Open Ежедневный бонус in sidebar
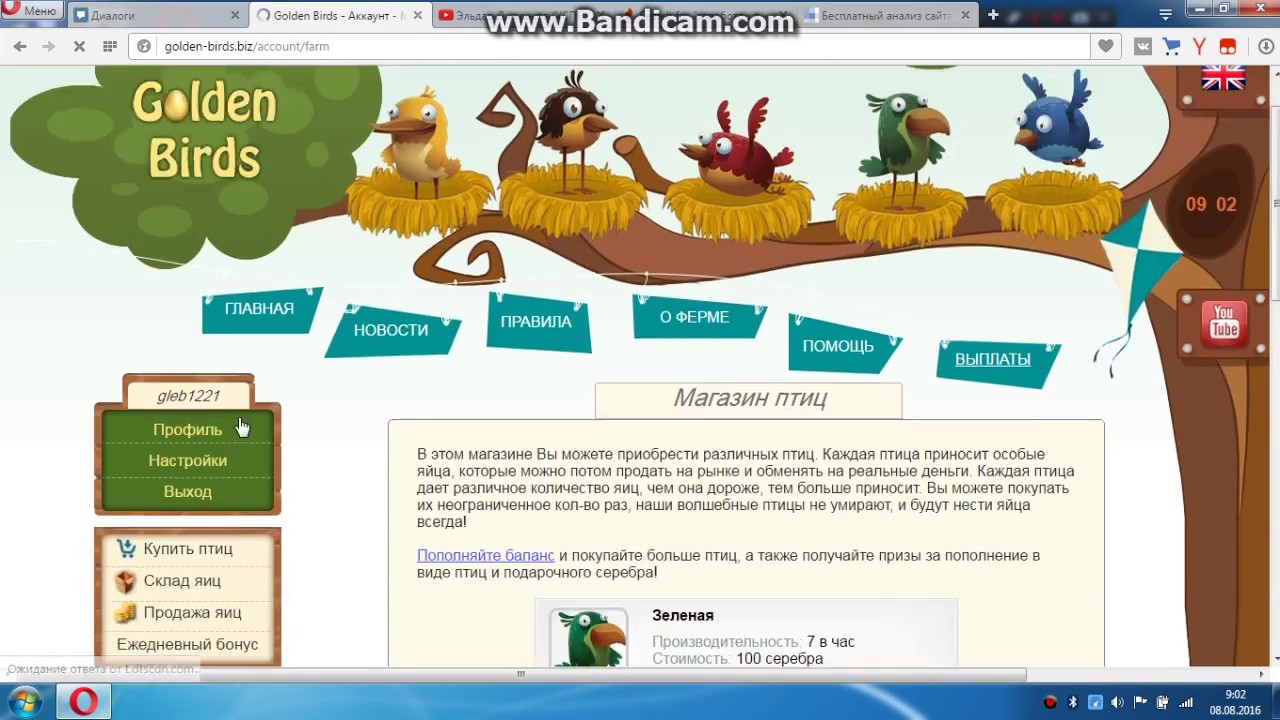Viewport: 1280px width, 720px height. click(x=188, y=645)
